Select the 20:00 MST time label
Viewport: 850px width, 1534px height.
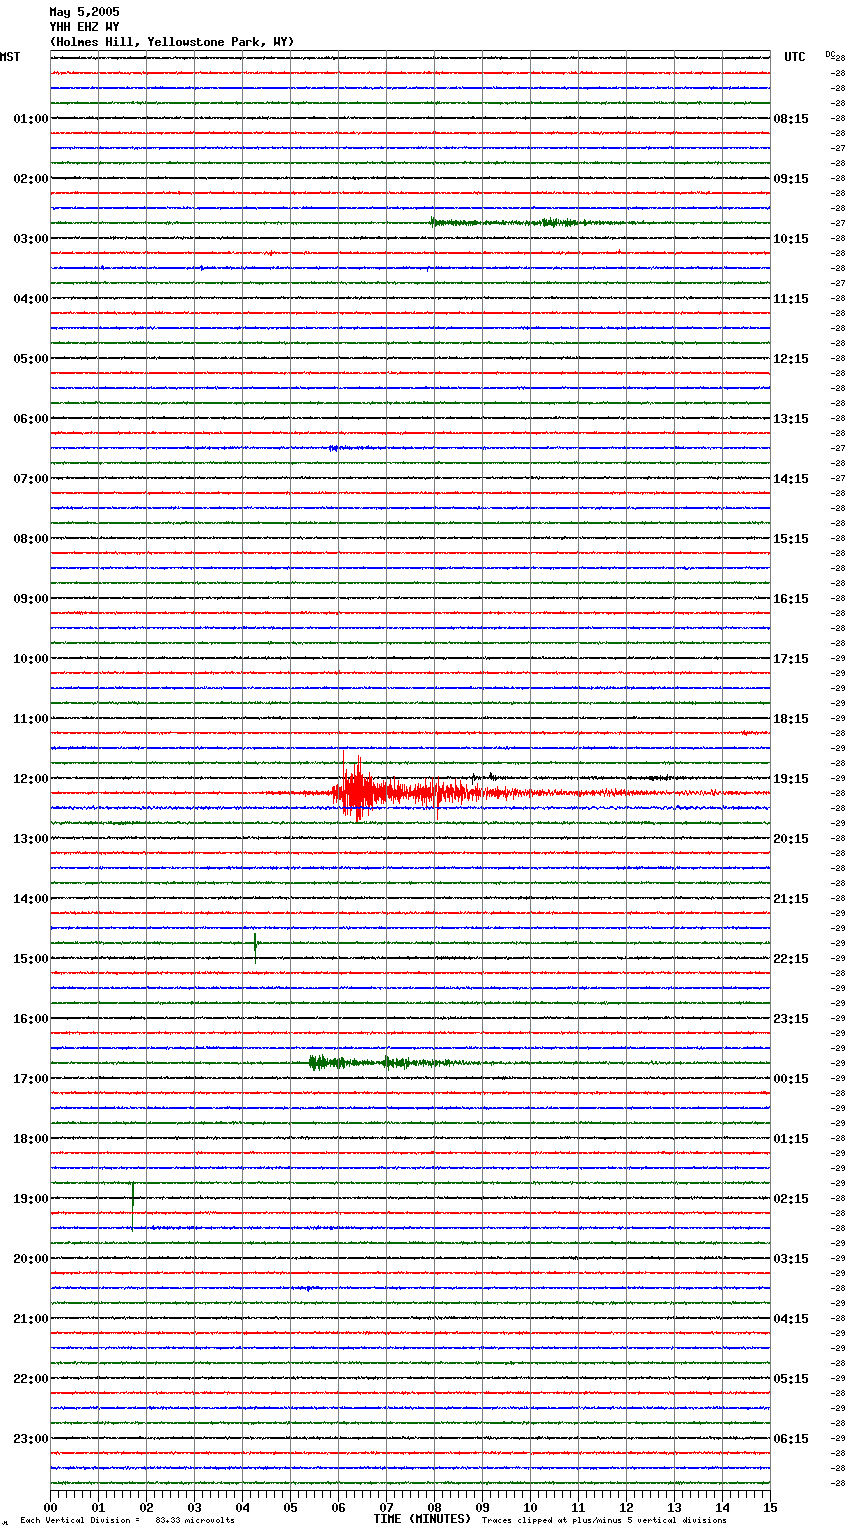pyautogui.click(x=31, y=1259)
